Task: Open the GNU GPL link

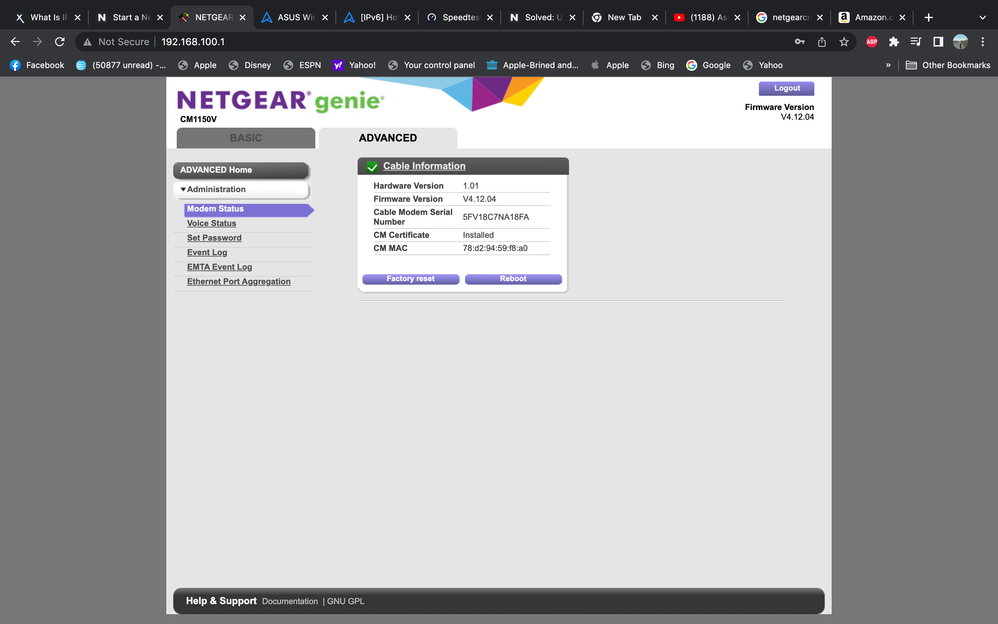Action: point(347,601)
